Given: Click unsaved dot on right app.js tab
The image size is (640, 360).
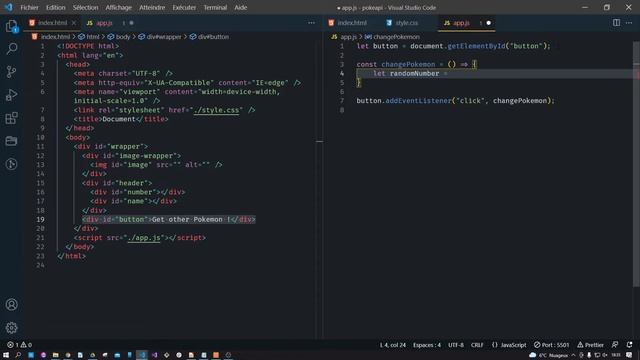Looking at the screenshot, I should pos(489,23).
